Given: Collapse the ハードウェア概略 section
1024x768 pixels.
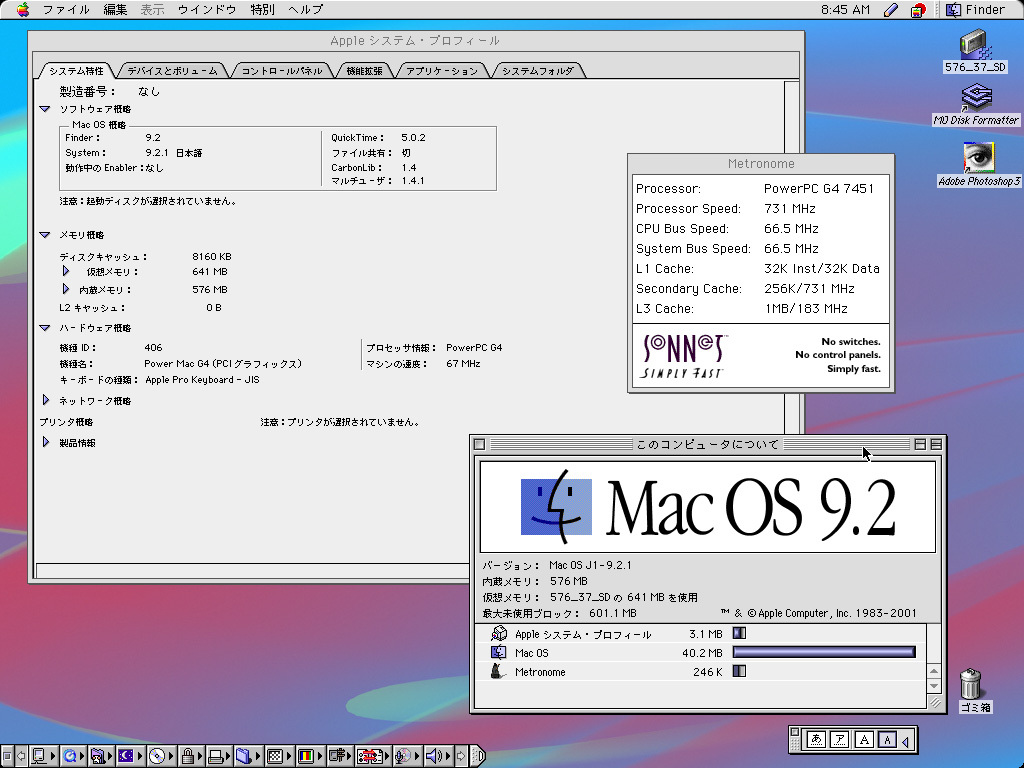Looking at the screenshot, I should [44, 328].
